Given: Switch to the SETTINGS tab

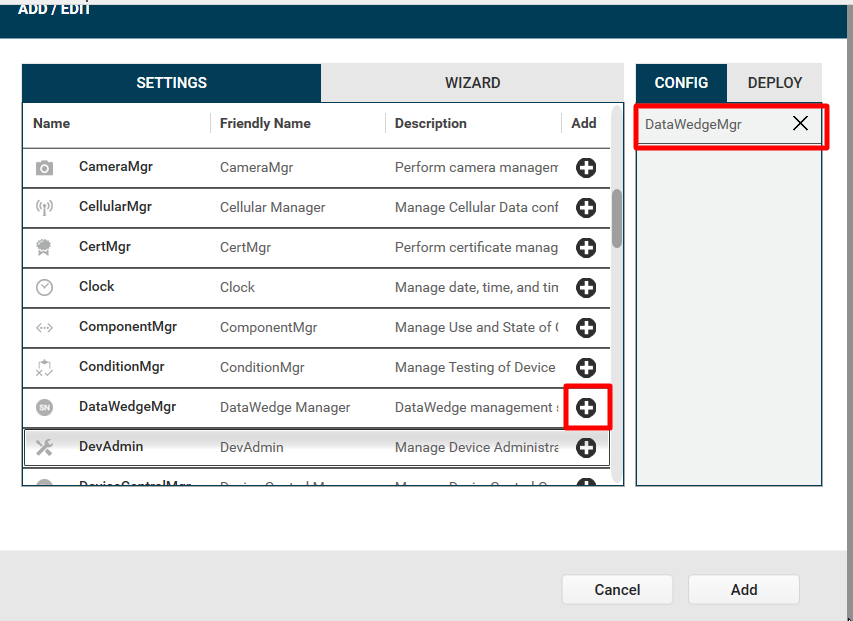Looking at the screenshot, I should [x=171, y=83].
